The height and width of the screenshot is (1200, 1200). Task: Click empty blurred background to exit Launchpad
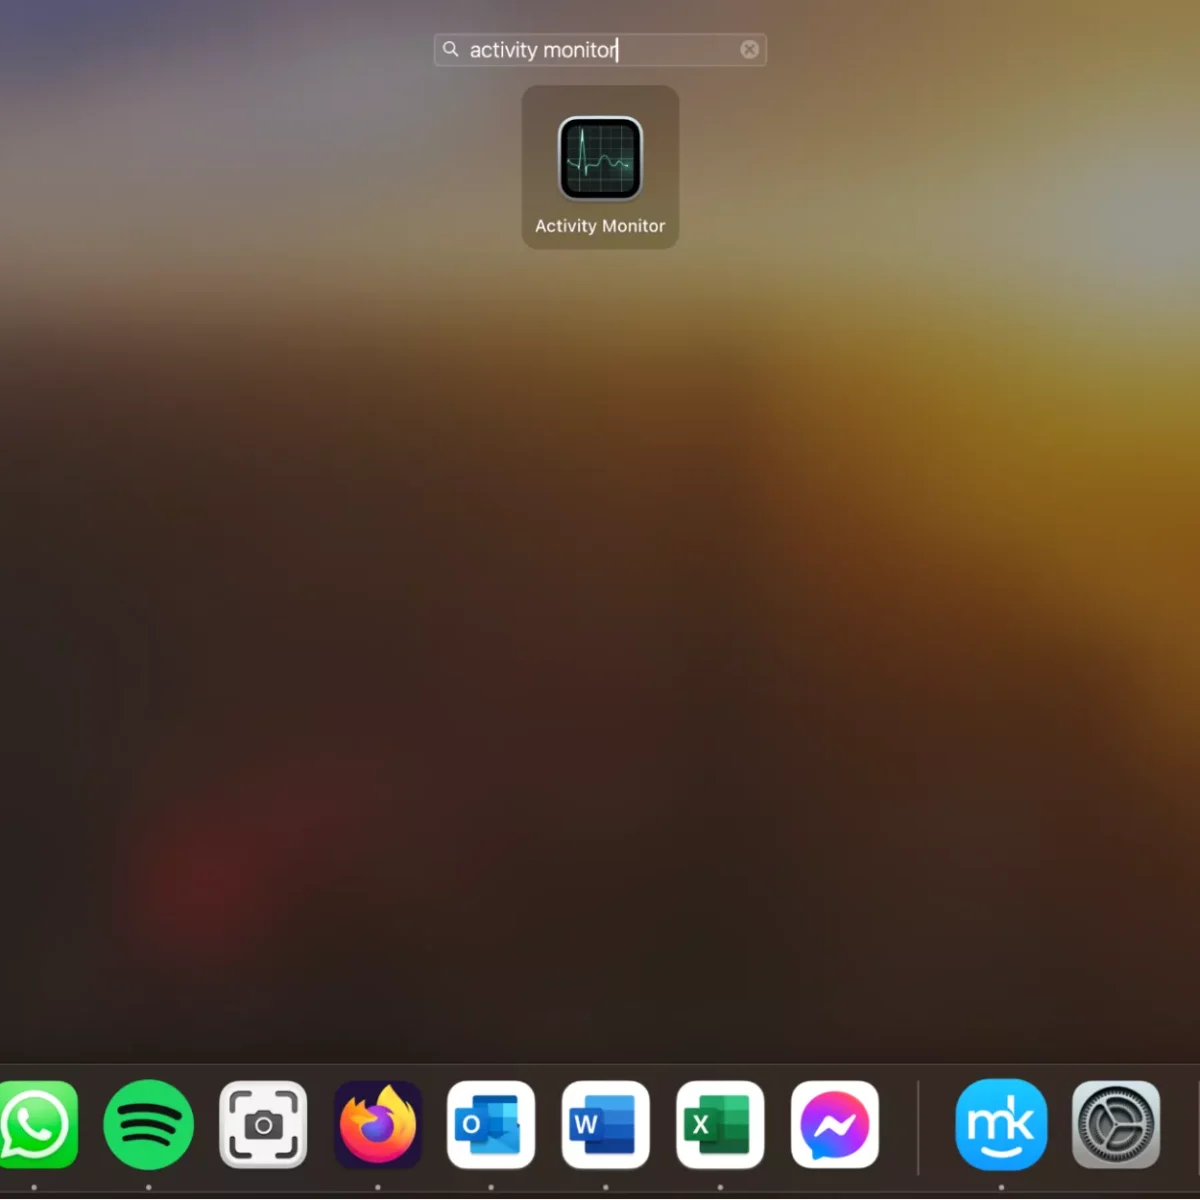pyautogui.click(x=600, y=650)
